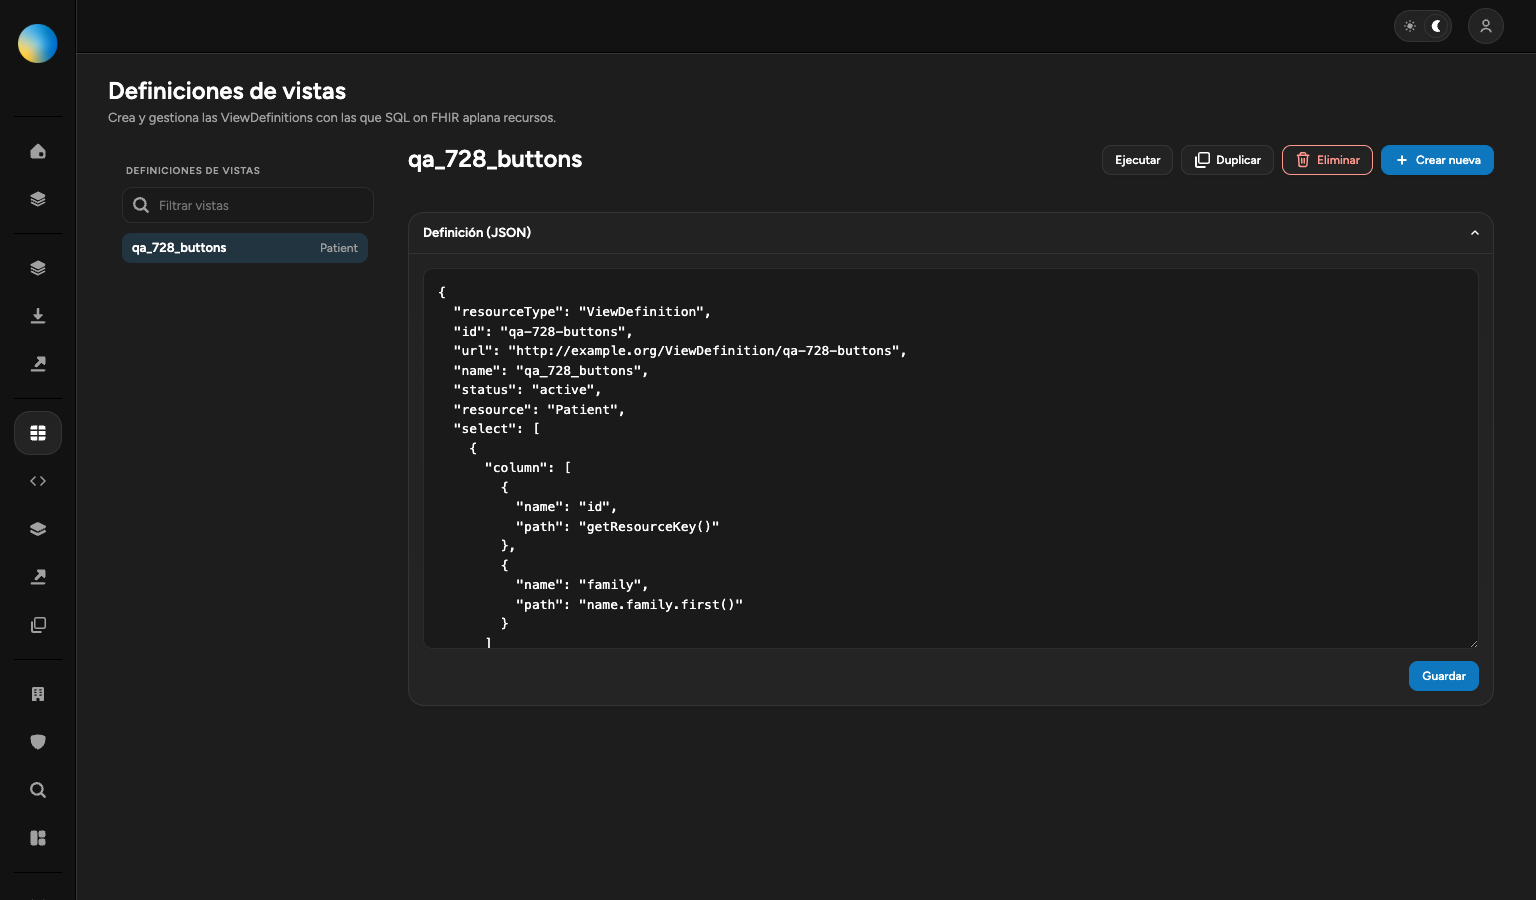
Task: Click the copy icon on Duplicar
Action: tap(1202, 160)
